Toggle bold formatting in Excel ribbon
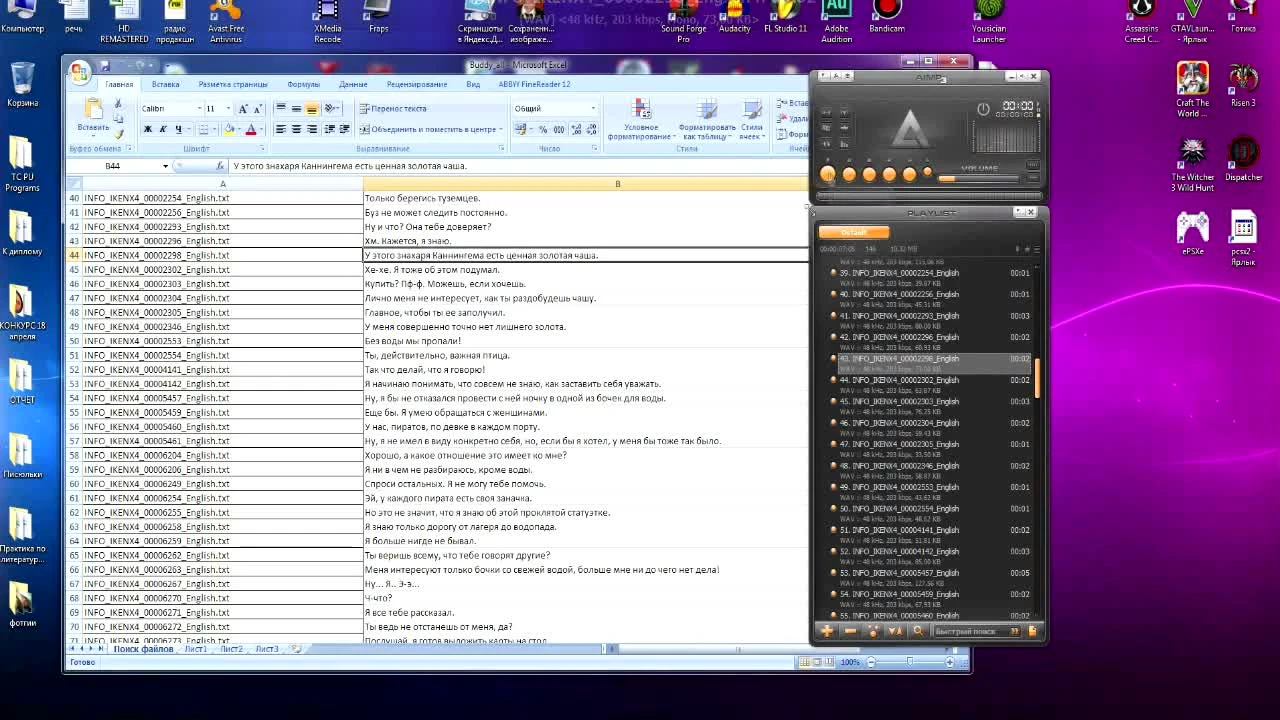Screen dimensions: 1280x720 (x=148, y=129)
